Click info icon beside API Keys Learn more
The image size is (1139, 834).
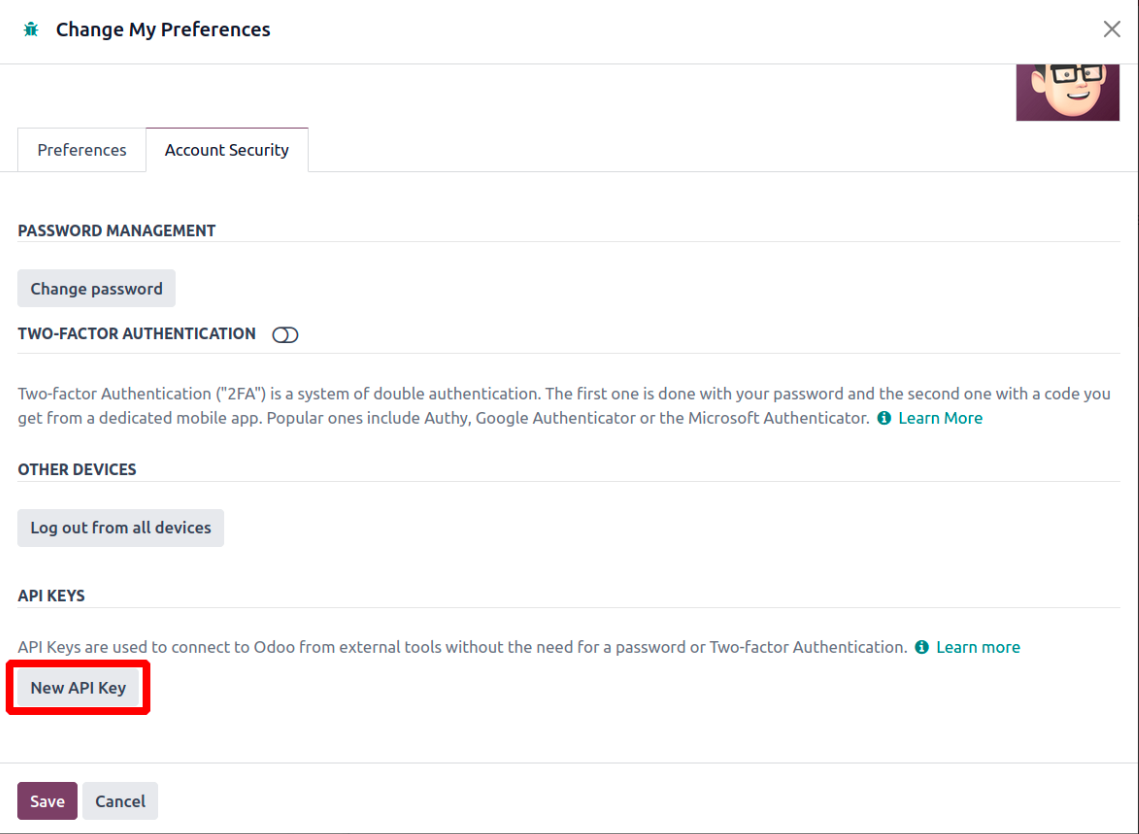coord(922,647)
